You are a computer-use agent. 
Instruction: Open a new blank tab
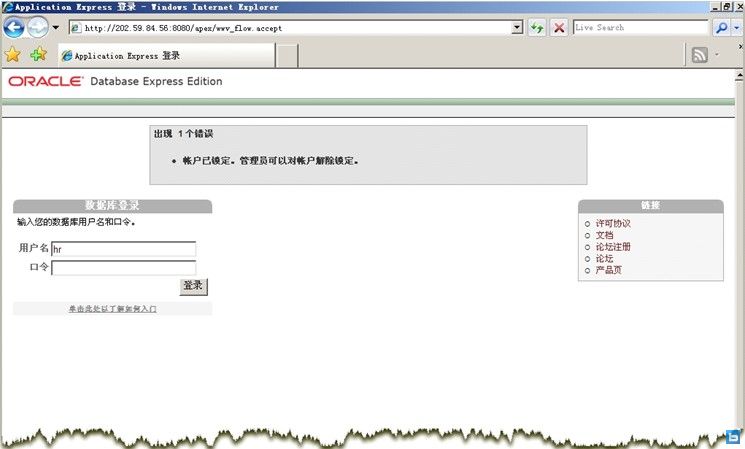click(x=287, y=56)
